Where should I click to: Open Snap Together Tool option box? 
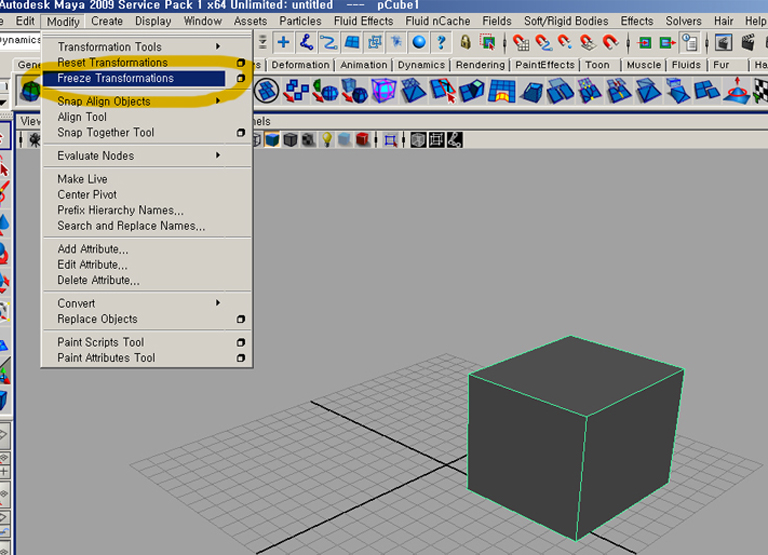(x=240, y=133)
